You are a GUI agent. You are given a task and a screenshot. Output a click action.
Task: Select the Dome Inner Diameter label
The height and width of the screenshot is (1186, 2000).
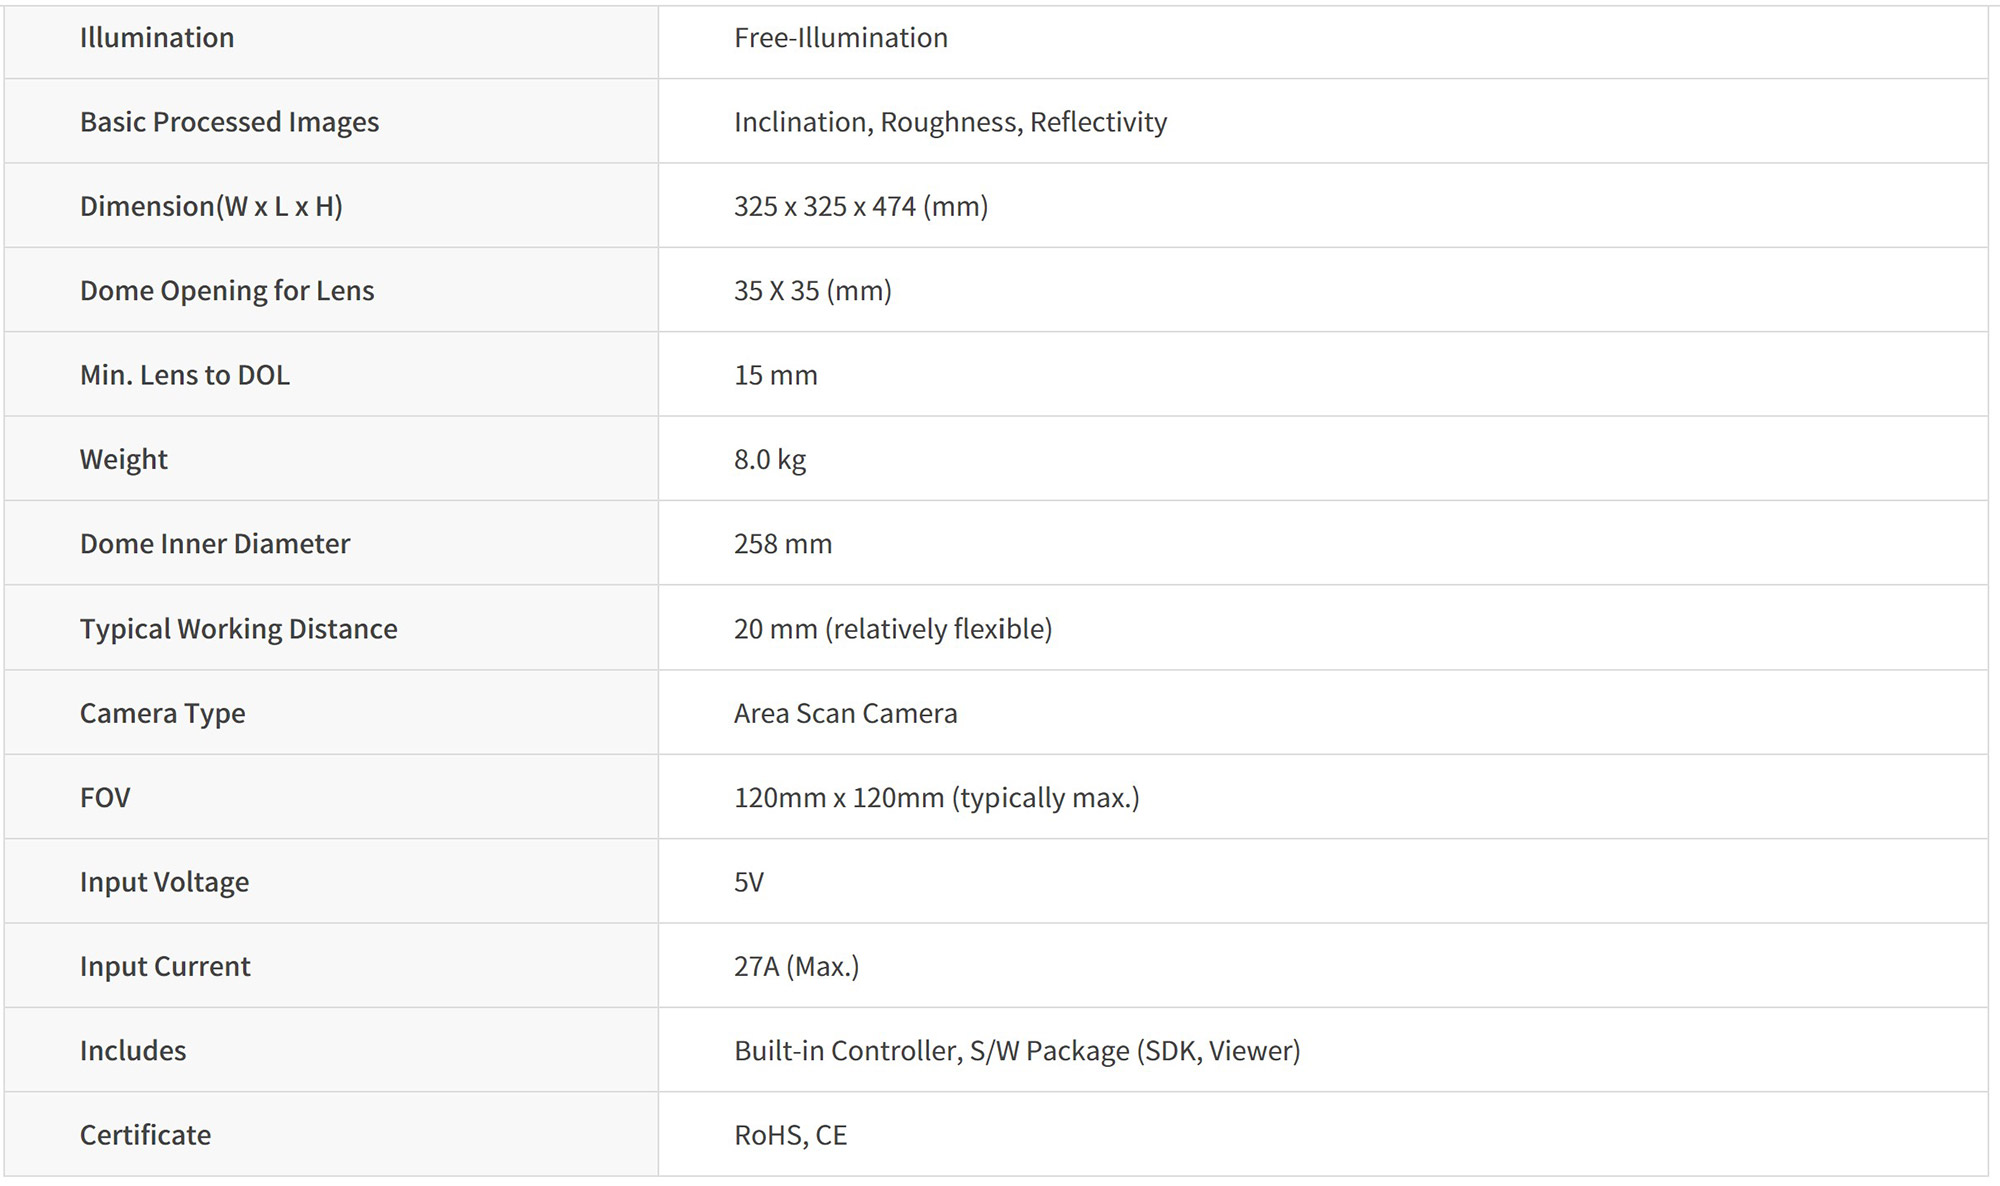pos(215,544)
